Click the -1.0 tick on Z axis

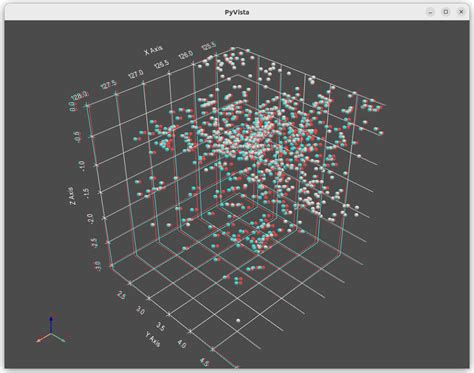pyautogui.click(x=82, y=166)
